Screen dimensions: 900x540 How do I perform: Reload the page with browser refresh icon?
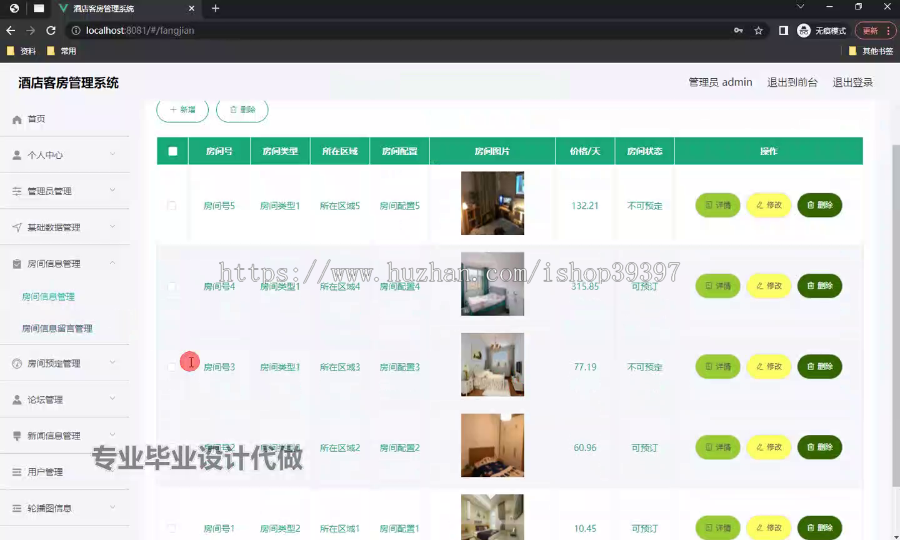(51, 30)
